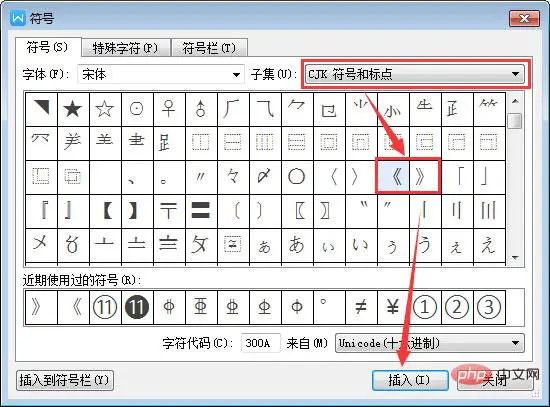Select the black circled 11 recent symbol
This screenshot has width=550, height=407.
tap(137, 307)
